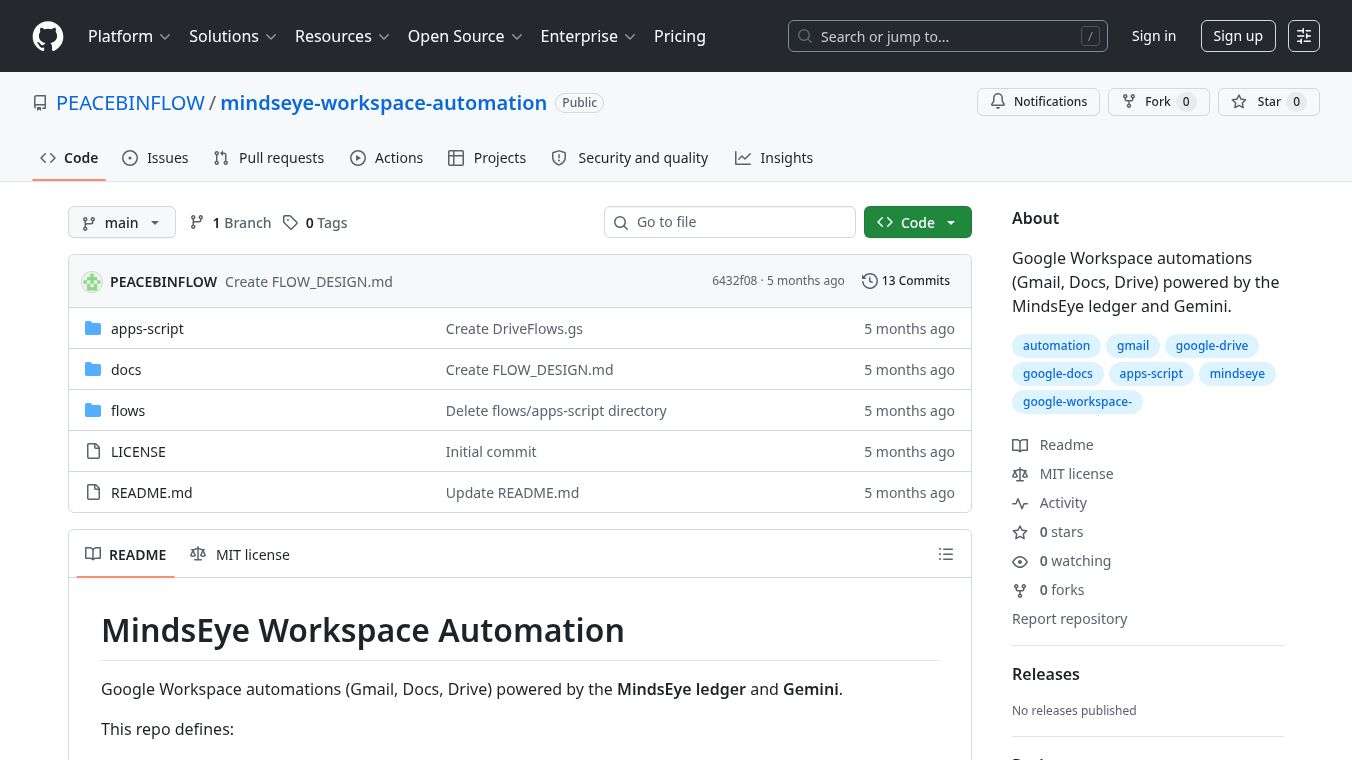Image resolution: width=1352 pixels, height=760 pixels.
Task: Switch to the Issues tab
Action: [155, 158]
